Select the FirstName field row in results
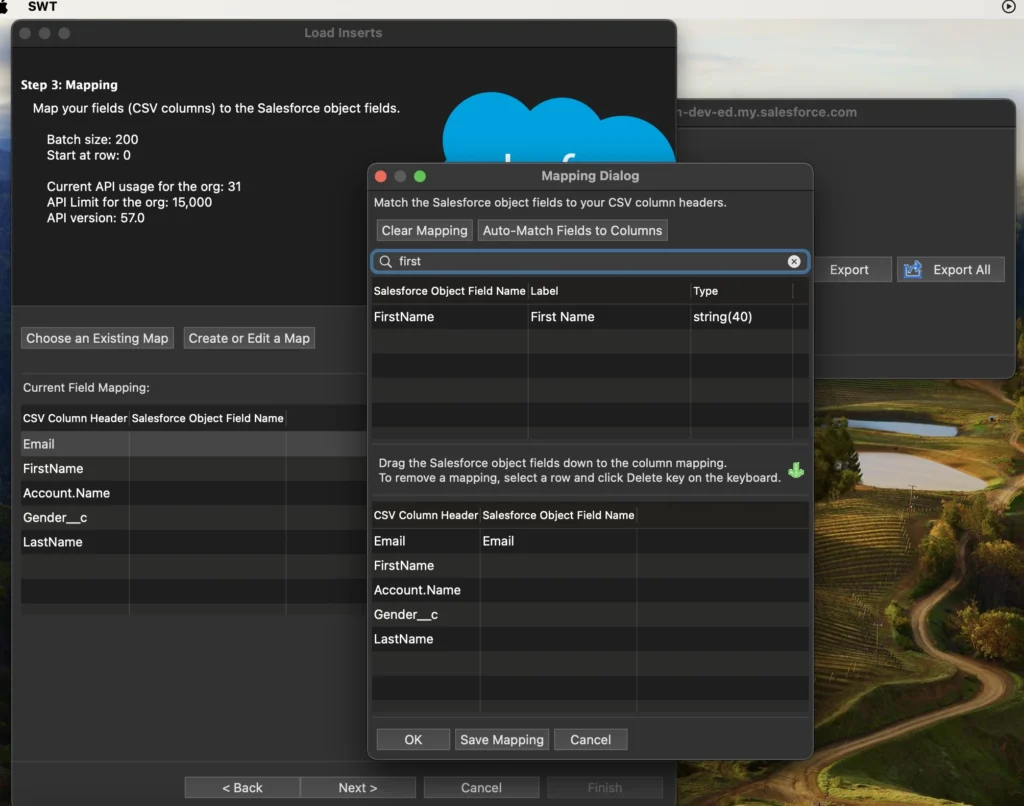The image size is (1024, 806). (590, 317)
